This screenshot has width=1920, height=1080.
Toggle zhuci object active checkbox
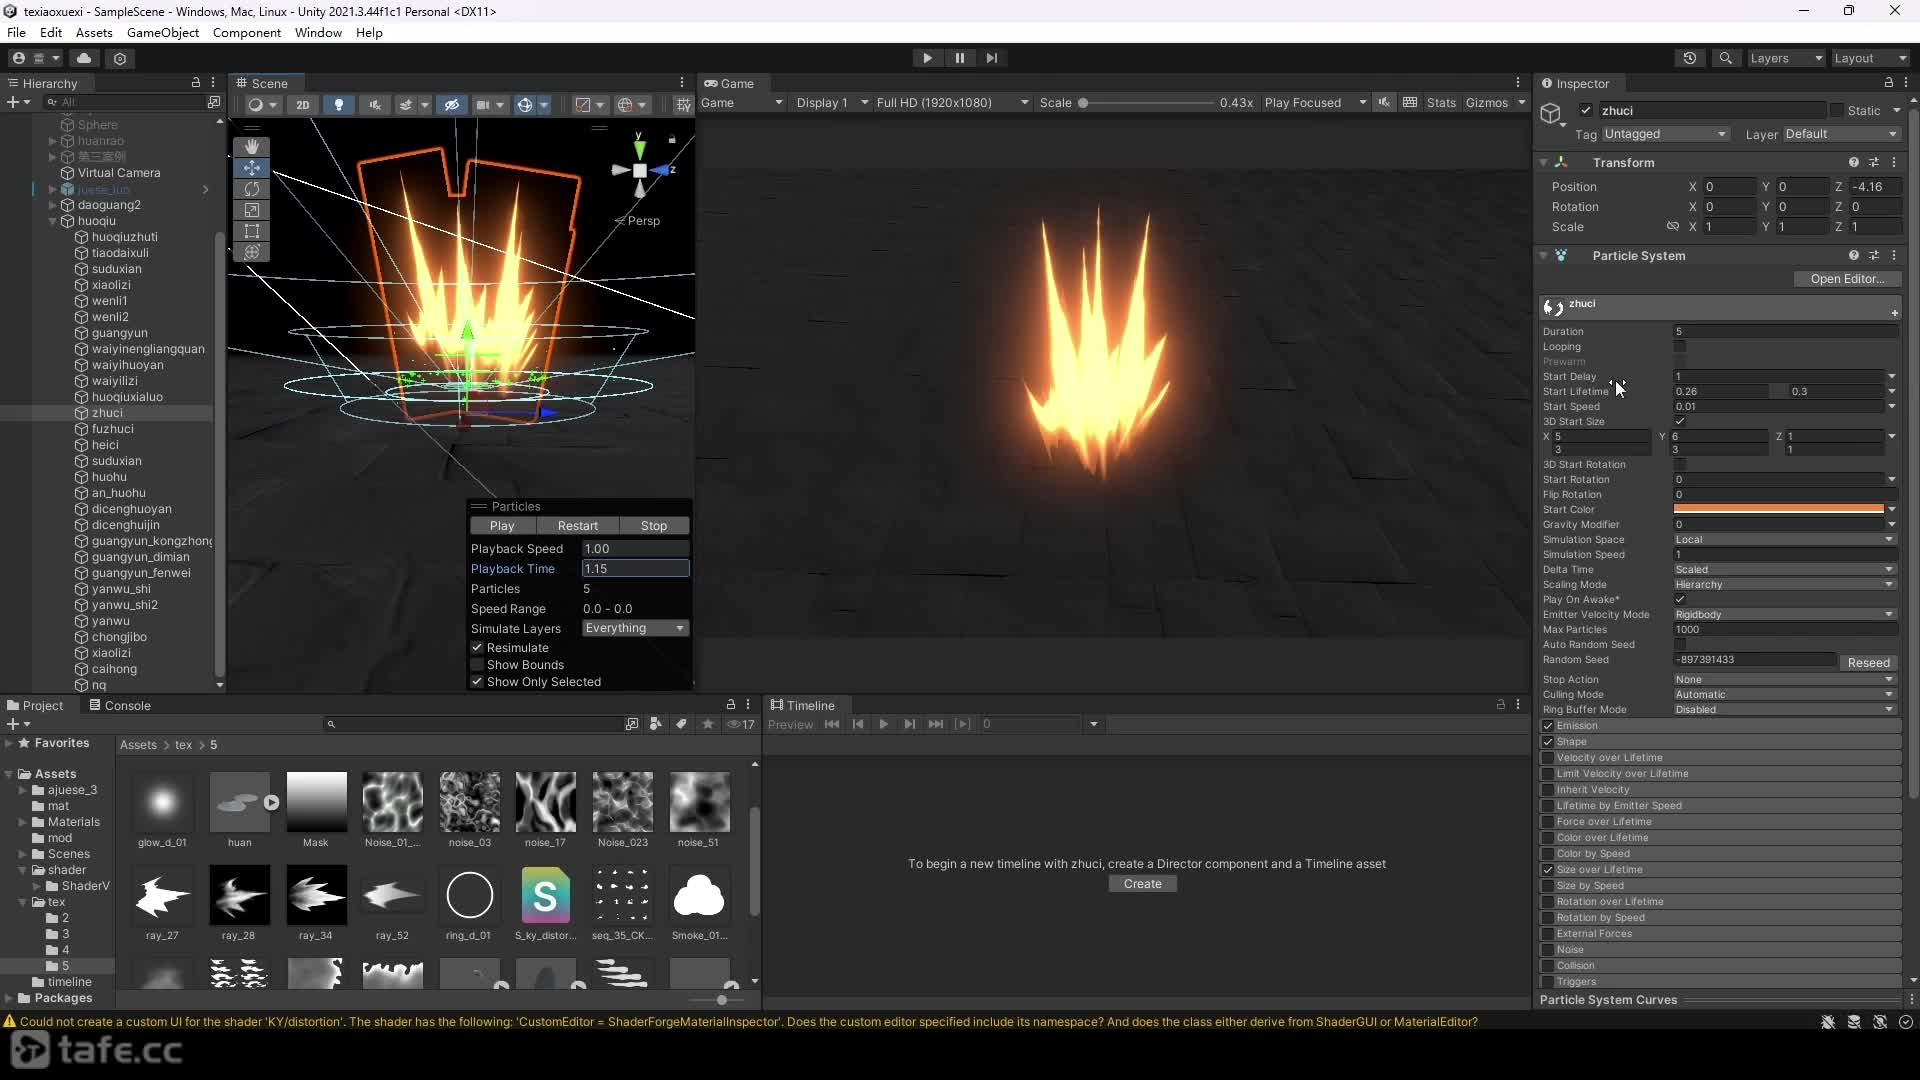tap(1585, 111)
